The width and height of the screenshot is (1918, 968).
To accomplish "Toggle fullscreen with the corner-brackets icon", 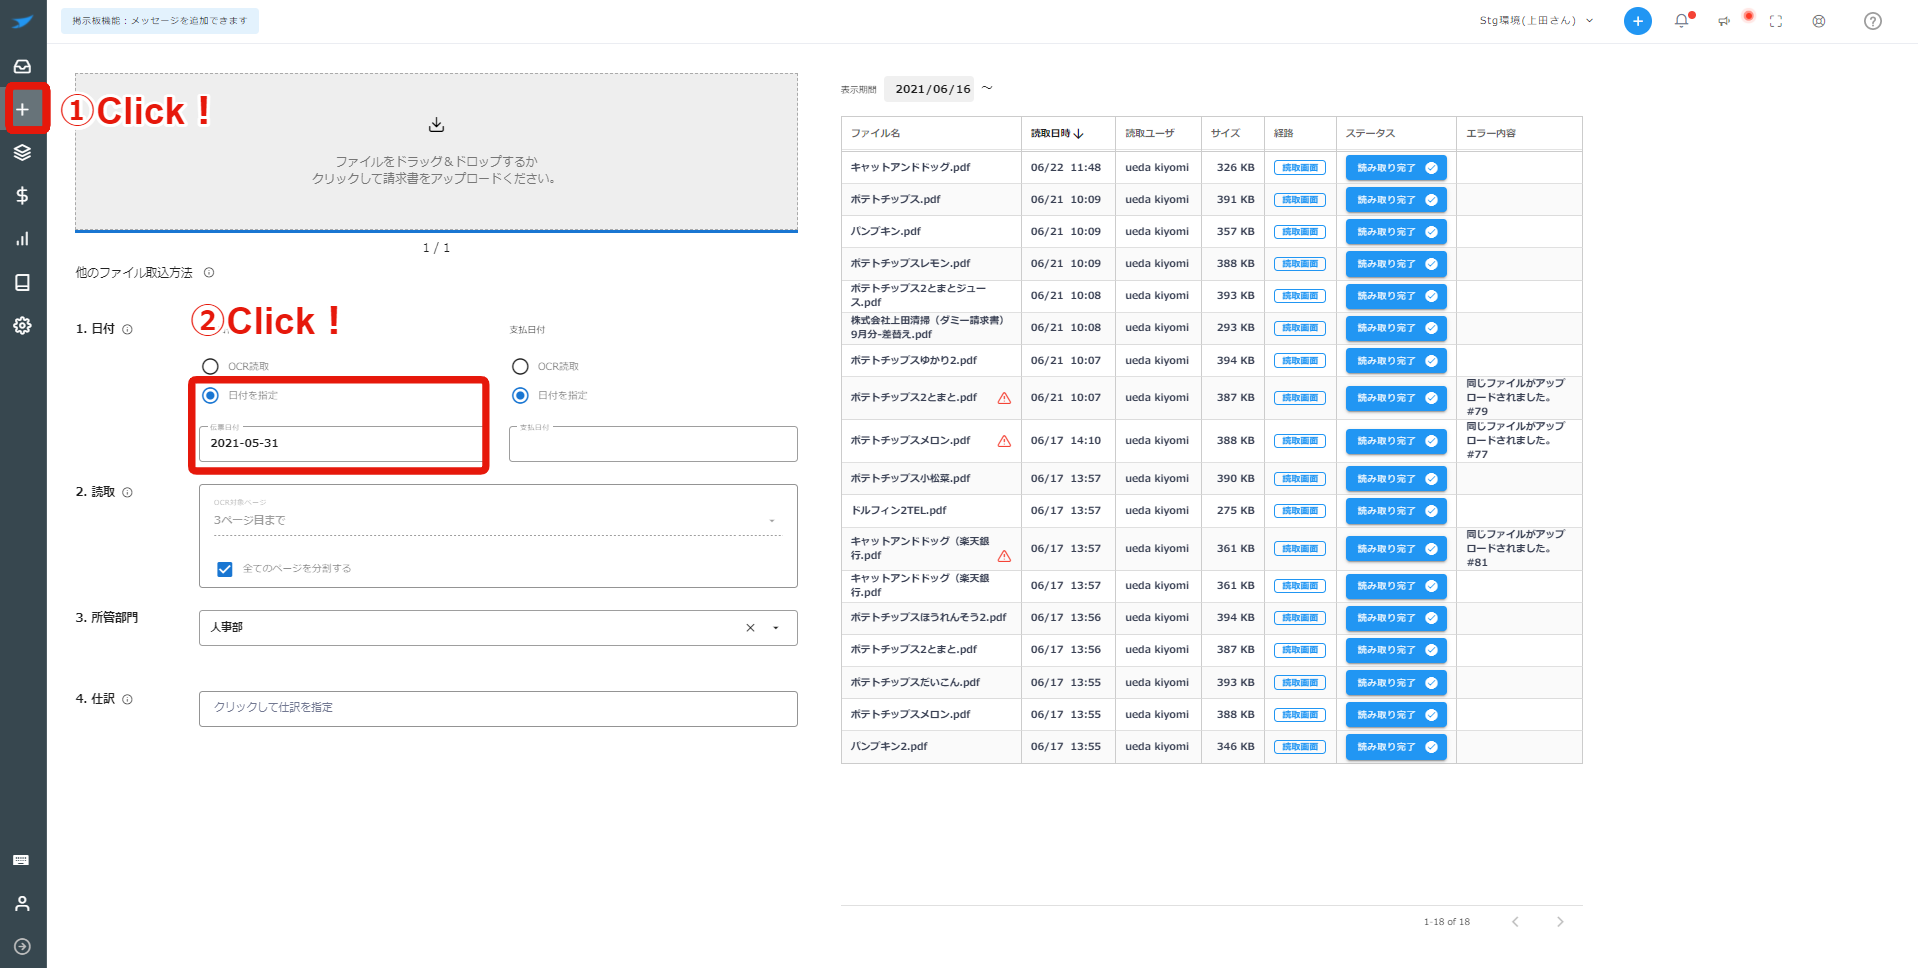I will point(1776,21).
